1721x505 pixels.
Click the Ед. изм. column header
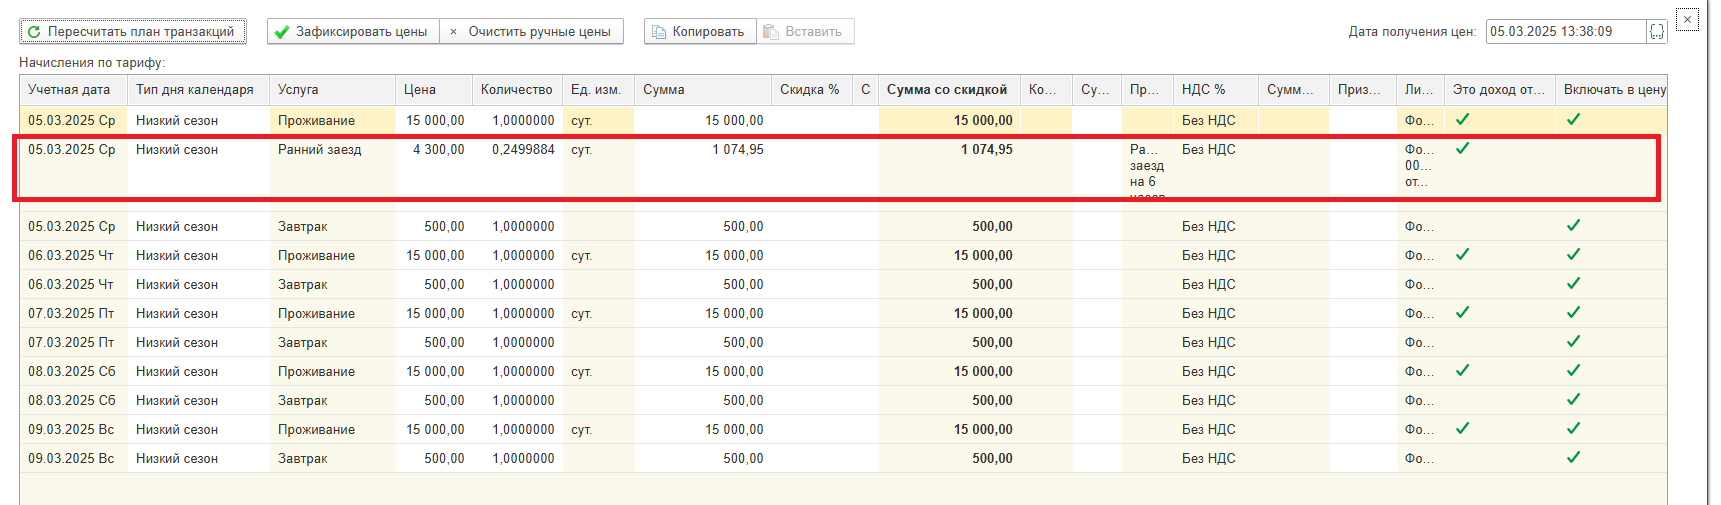598,89
